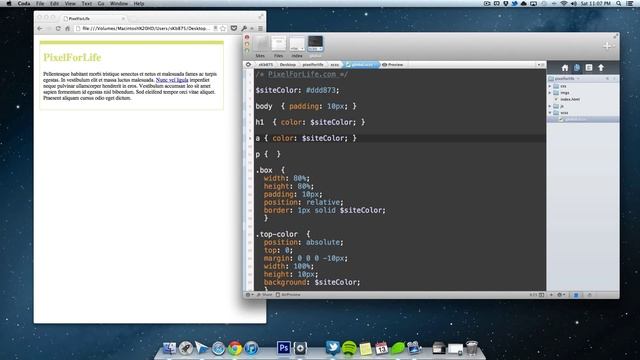Click the Publish up-arrow icon in sidebar
This screenshot has height=360, width=640.
click(x=601, y=68)
